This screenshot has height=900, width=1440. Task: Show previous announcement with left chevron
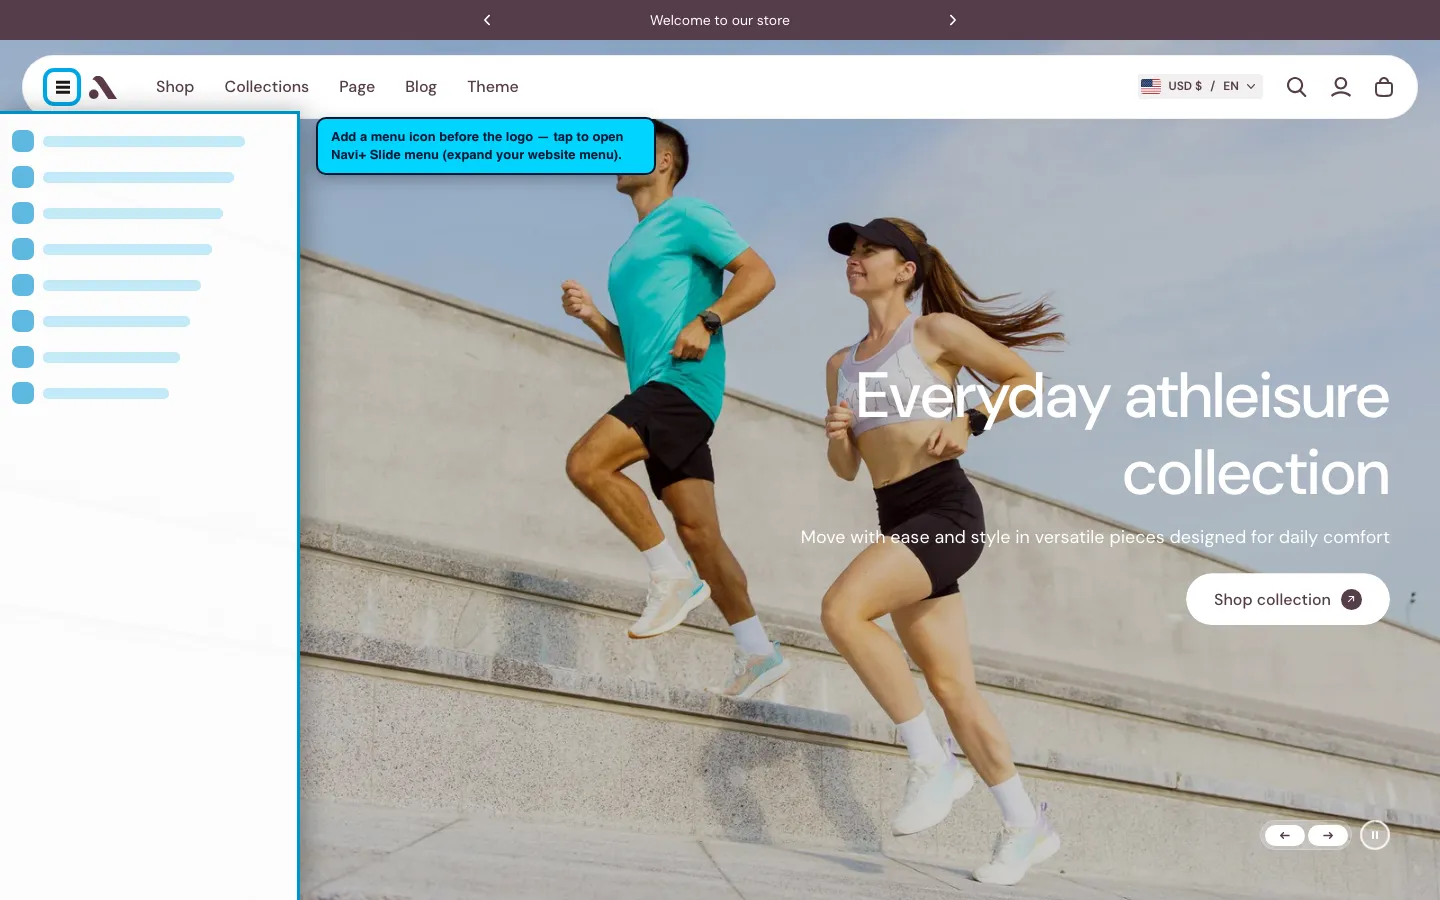(x=487, y=20)
